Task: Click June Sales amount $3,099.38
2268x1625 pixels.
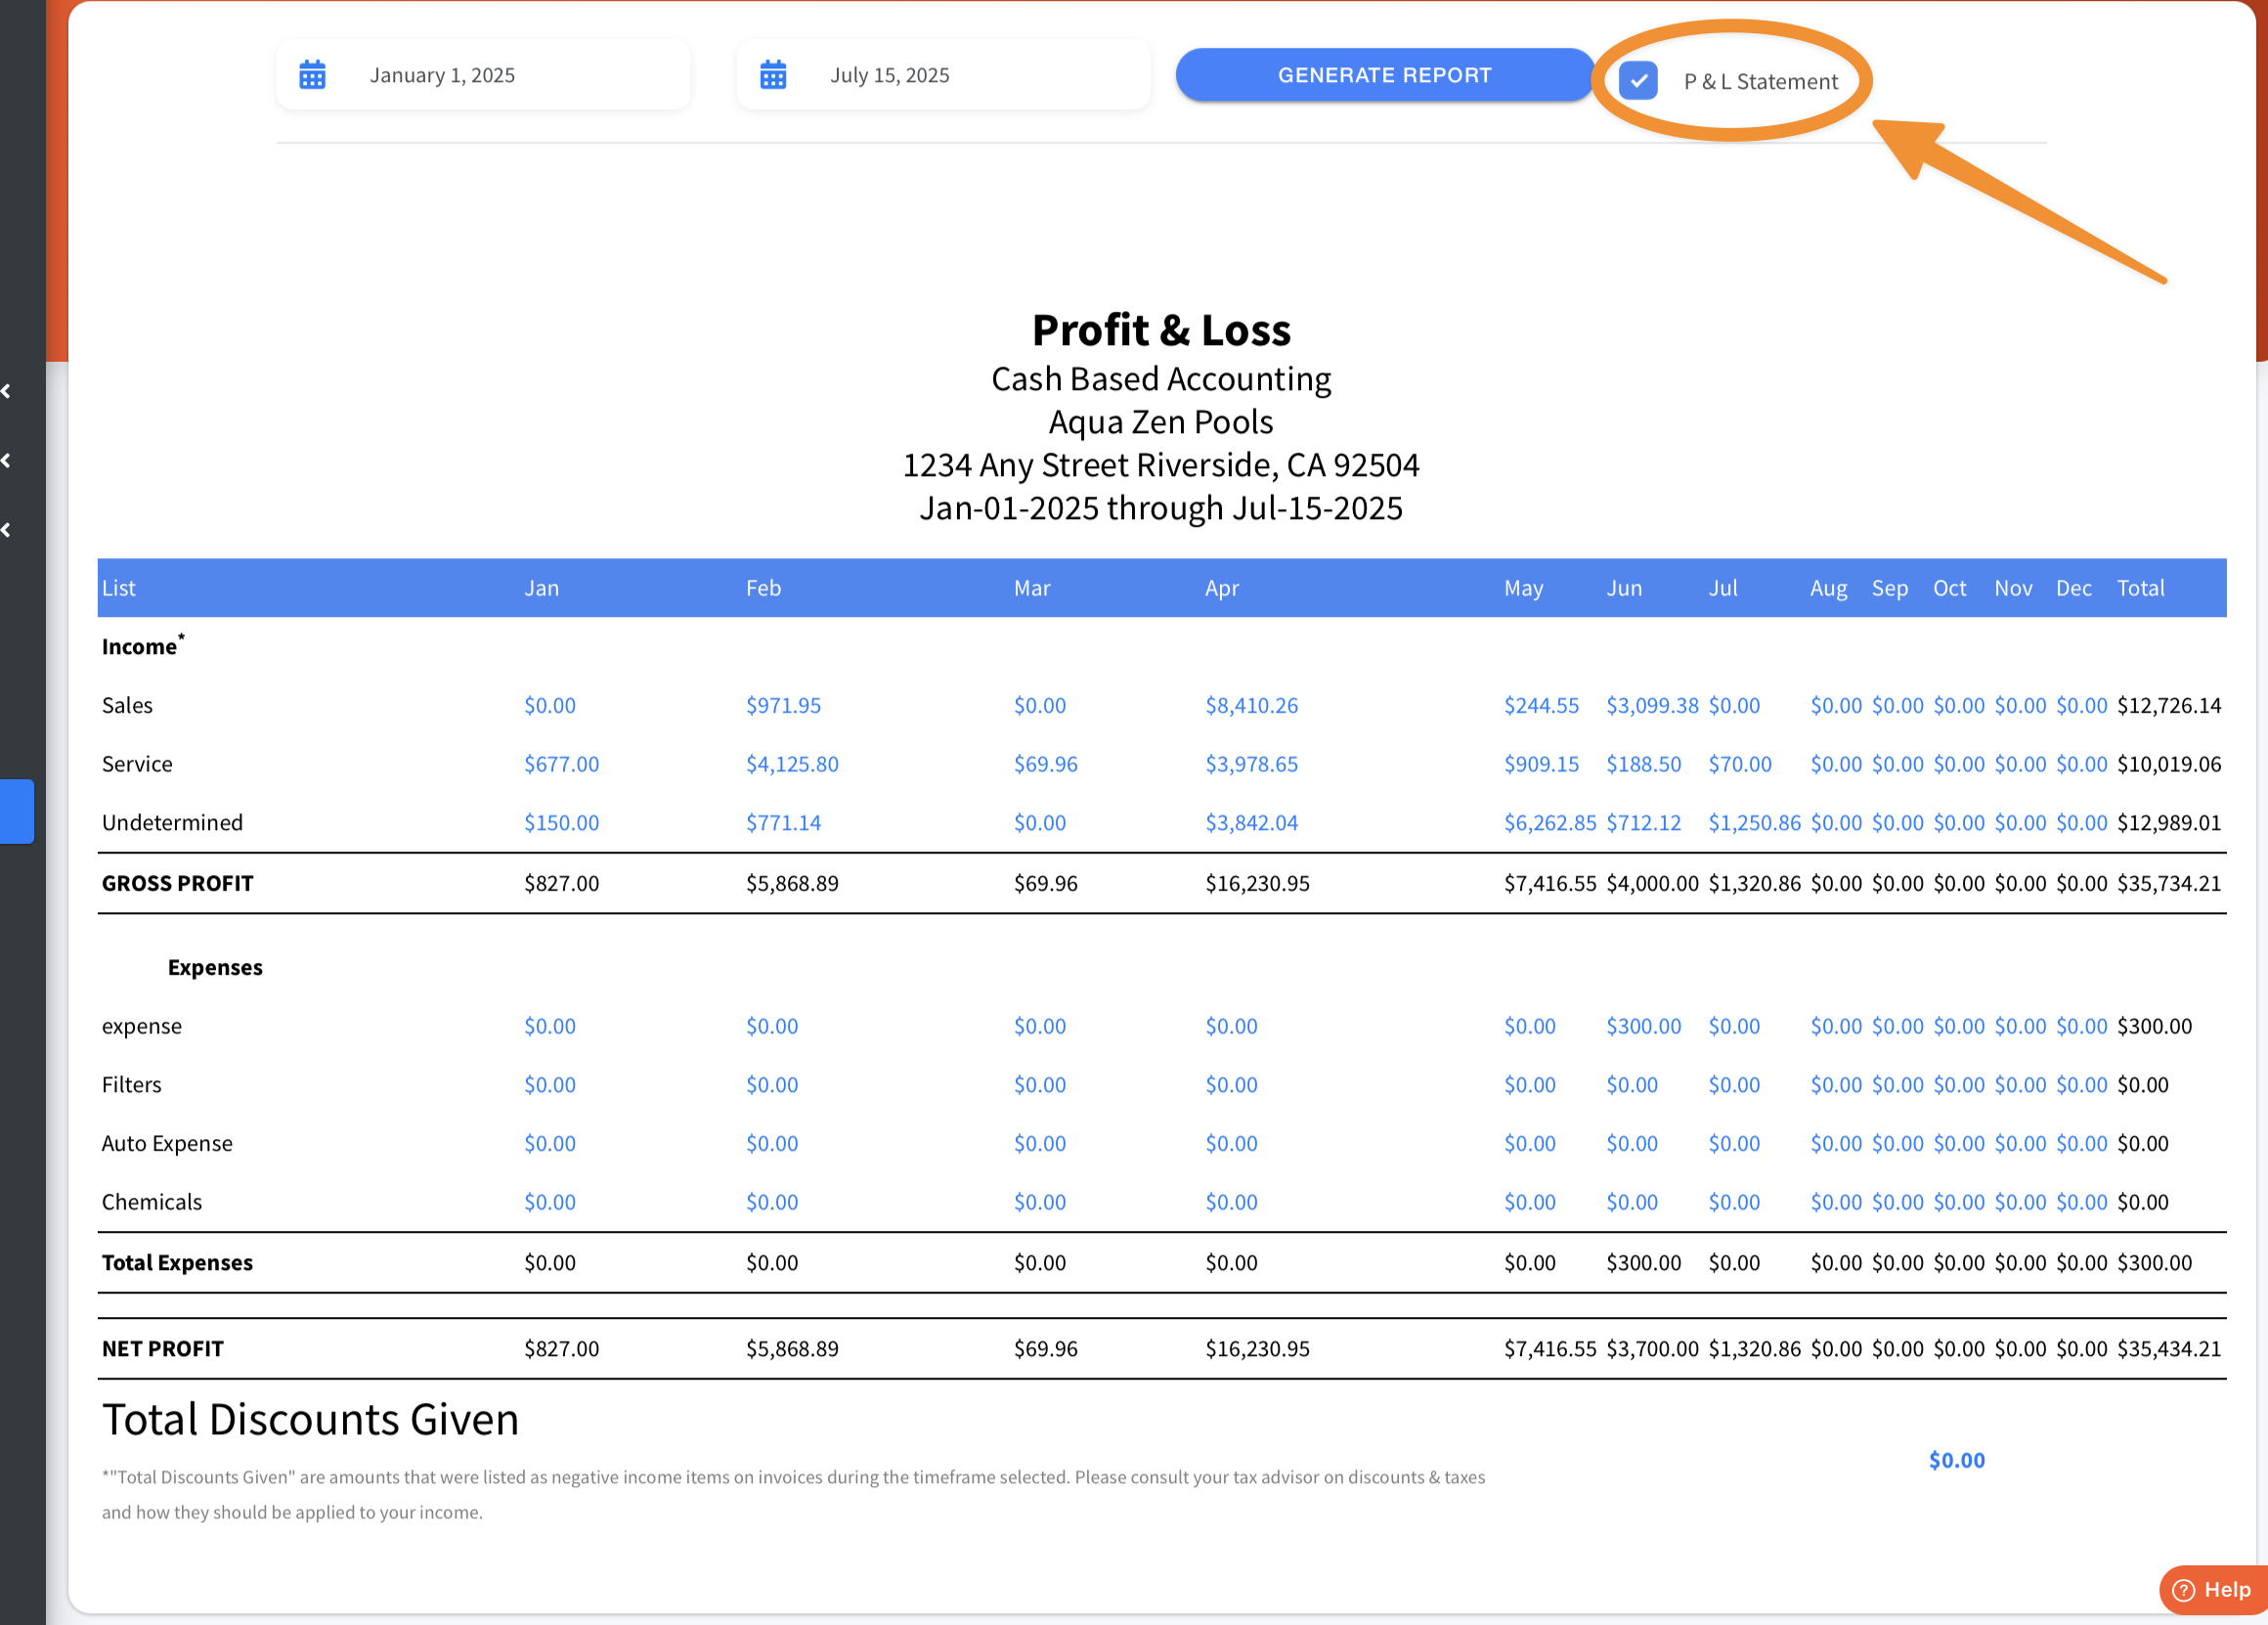Action: pos(1651,706)
